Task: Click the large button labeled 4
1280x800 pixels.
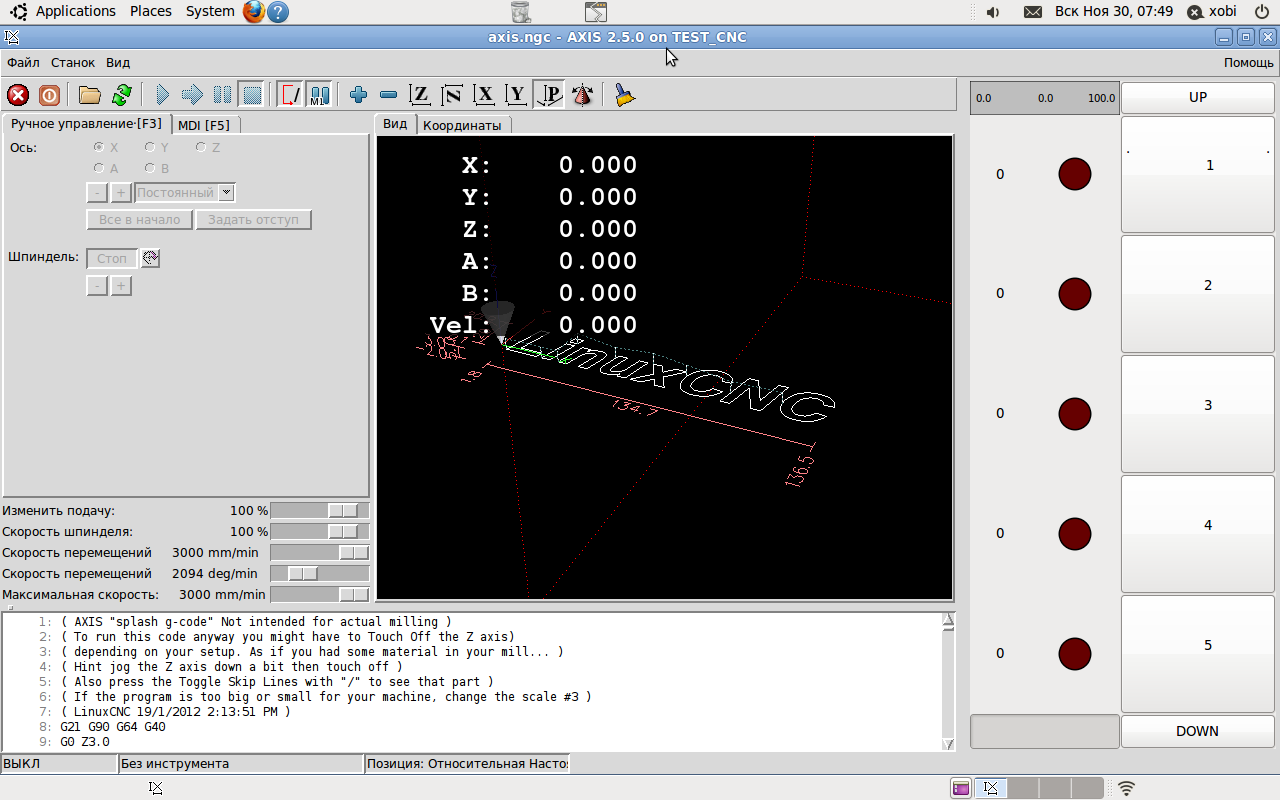Action: coord(1198,534)
